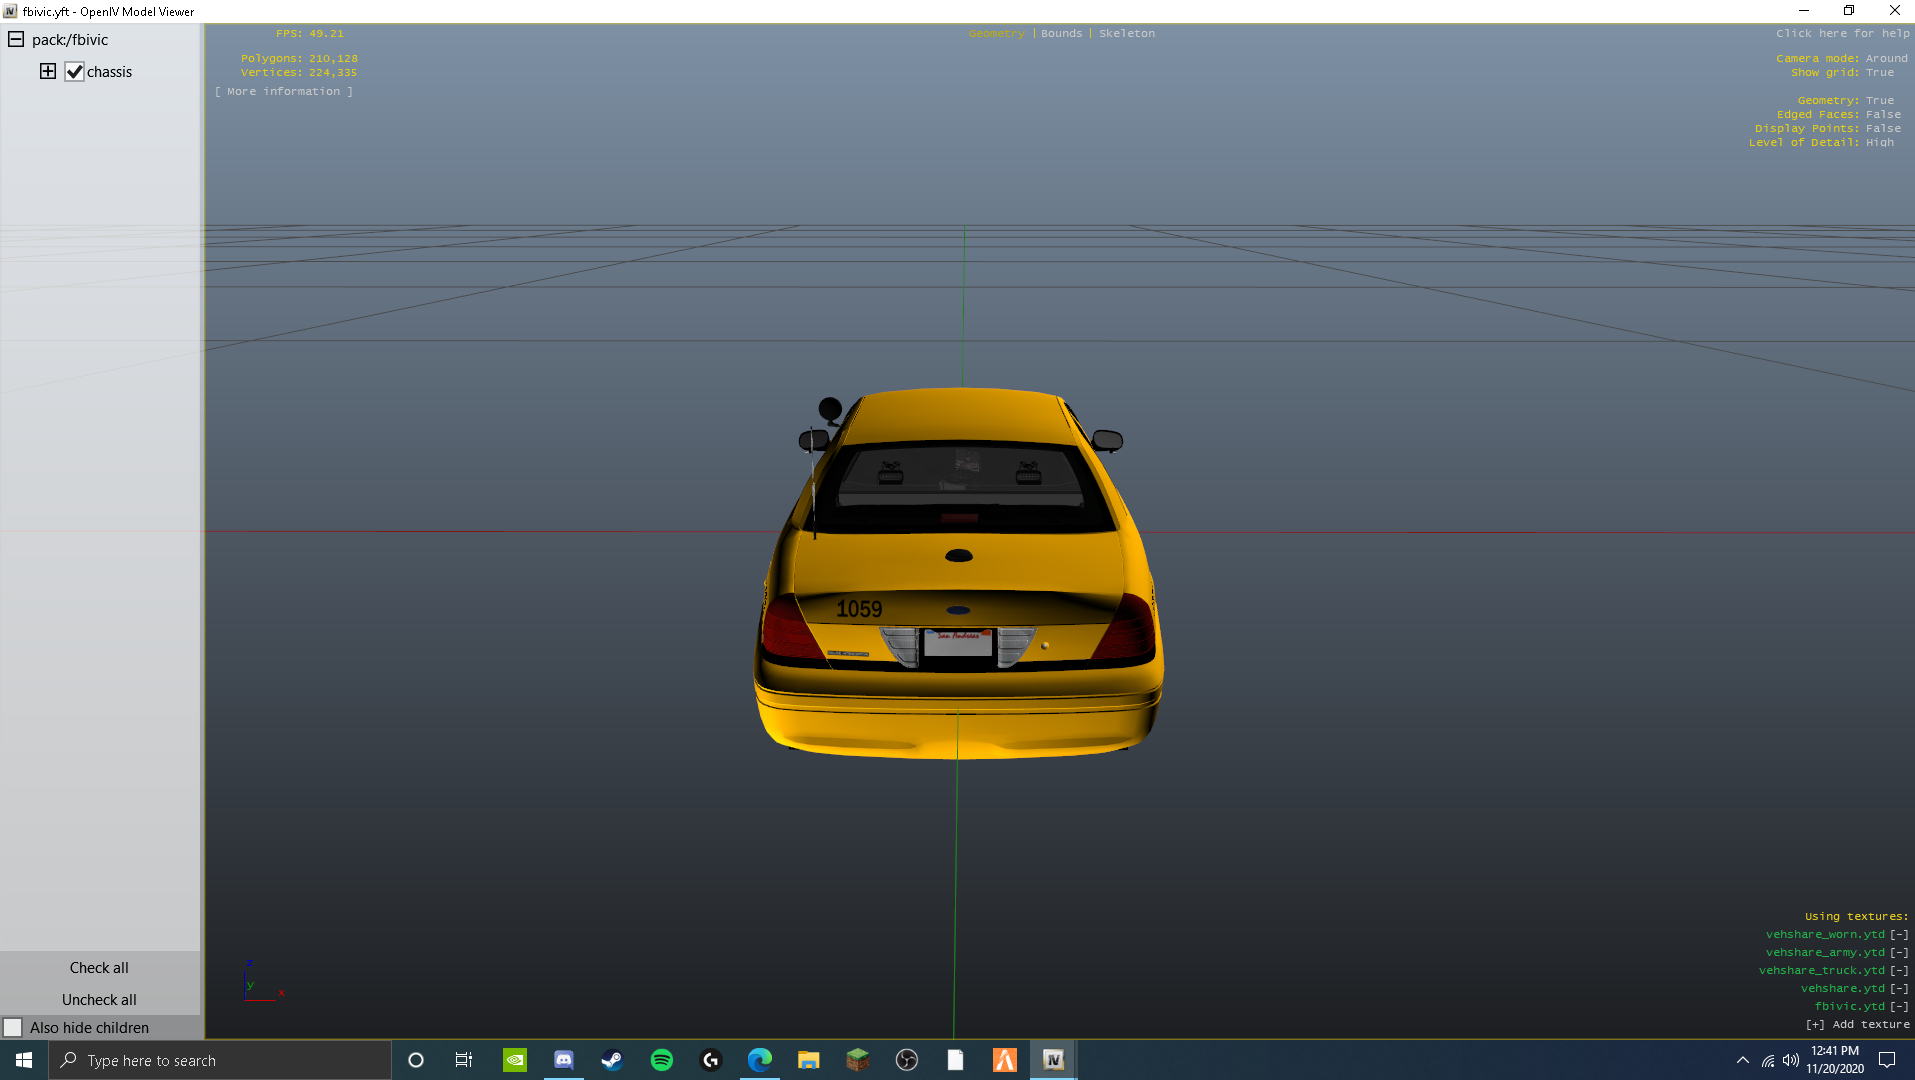Open File Explorer from the taskbar
The height and width of the screenshot is (1080, 1915).
click(808, 1060)
